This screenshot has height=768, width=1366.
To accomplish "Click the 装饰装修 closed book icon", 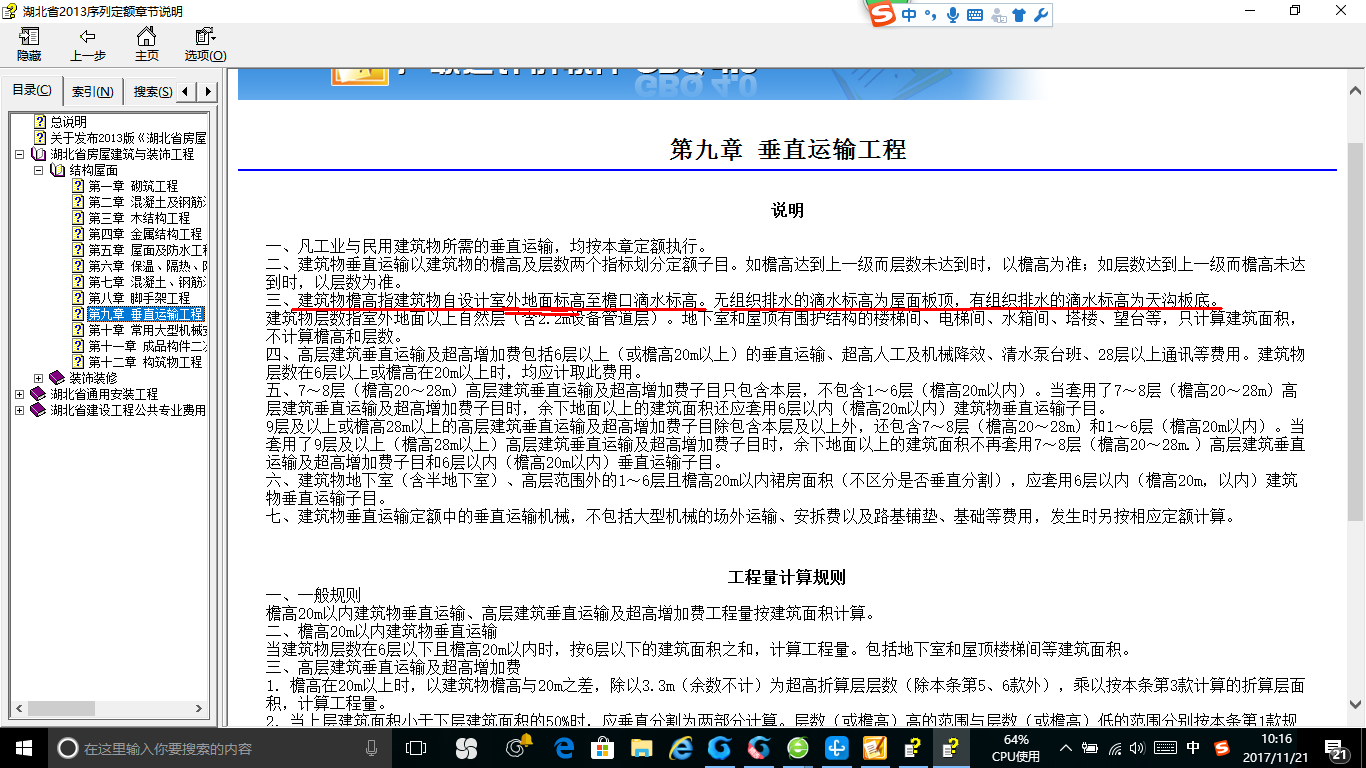I will pyautogui.click(x=57, y=378).
